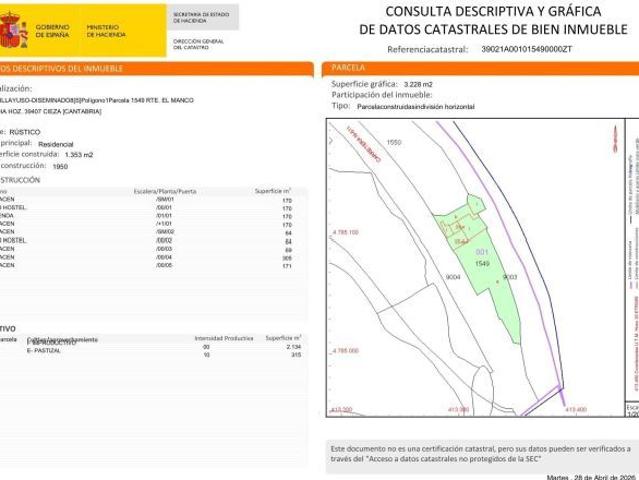Click the disclaimer 'Este documento no es una certificación'

481,454
